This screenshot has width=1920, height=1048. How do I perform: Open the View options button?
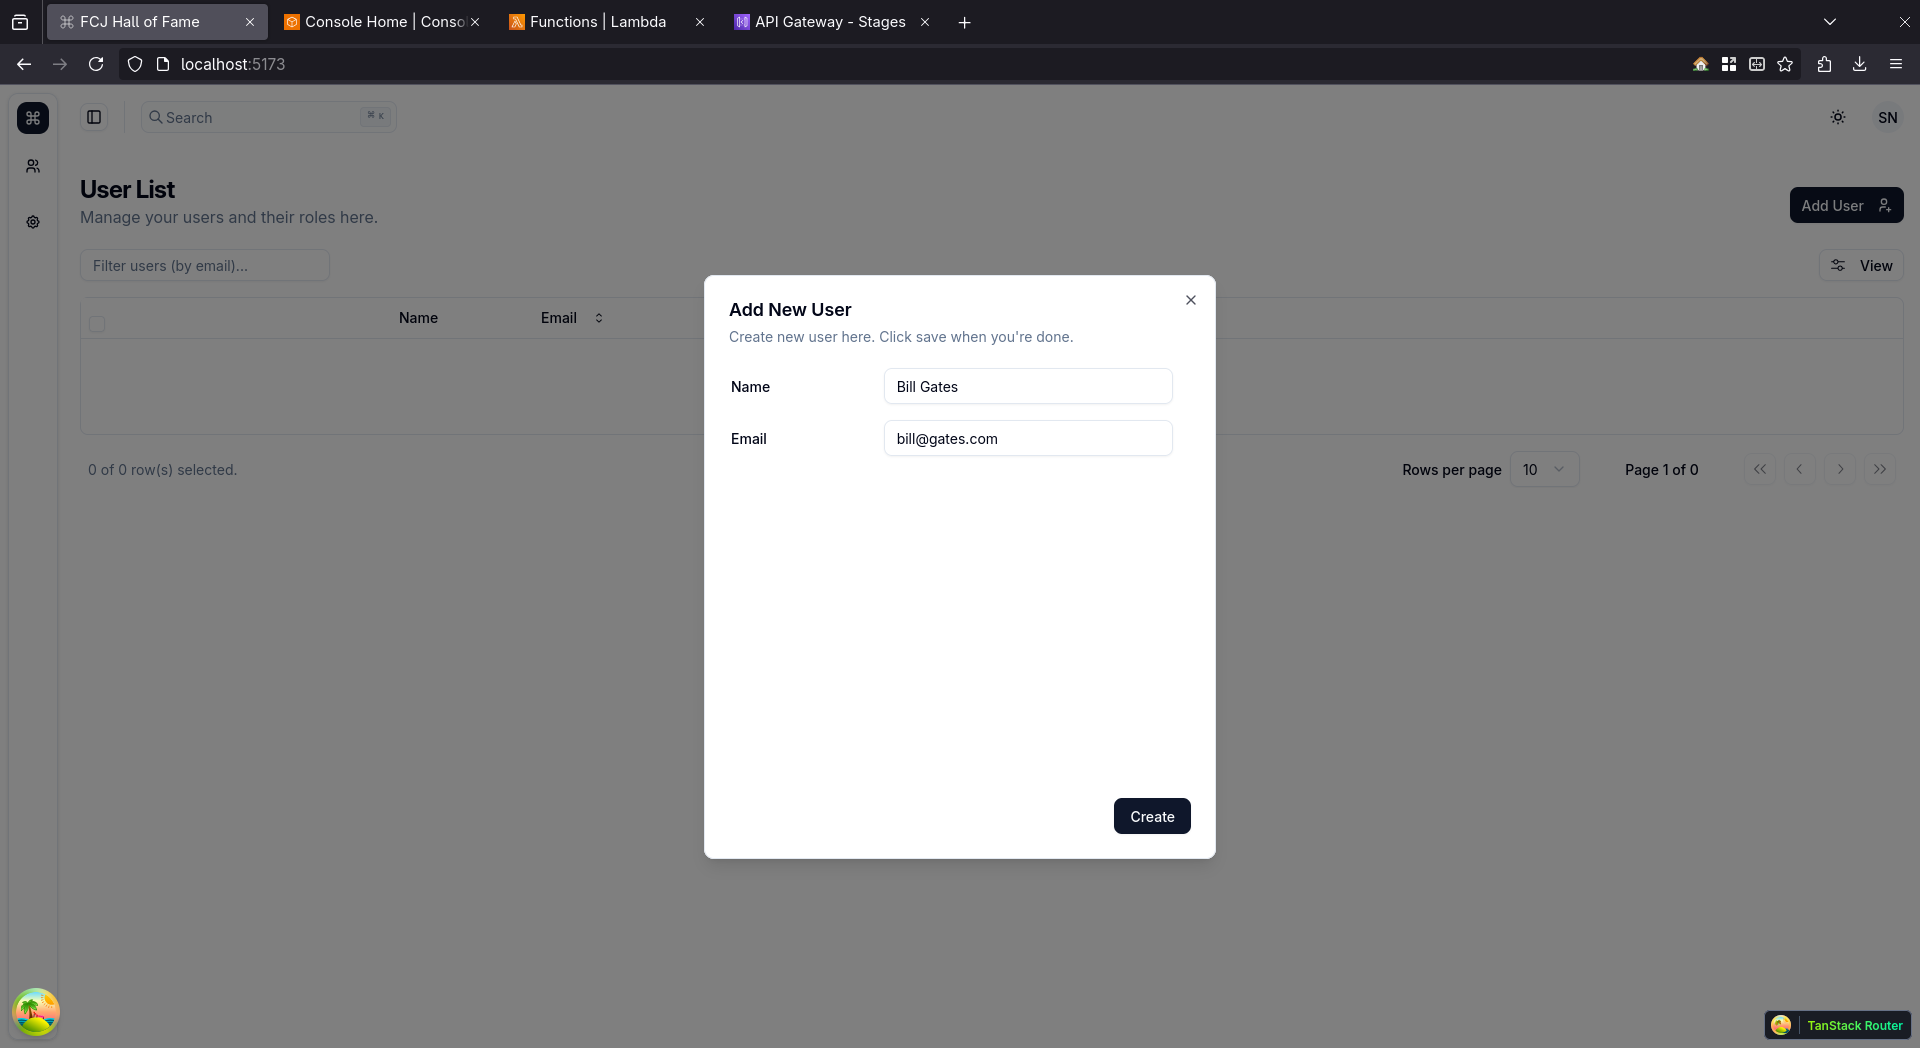[1861, 265]
